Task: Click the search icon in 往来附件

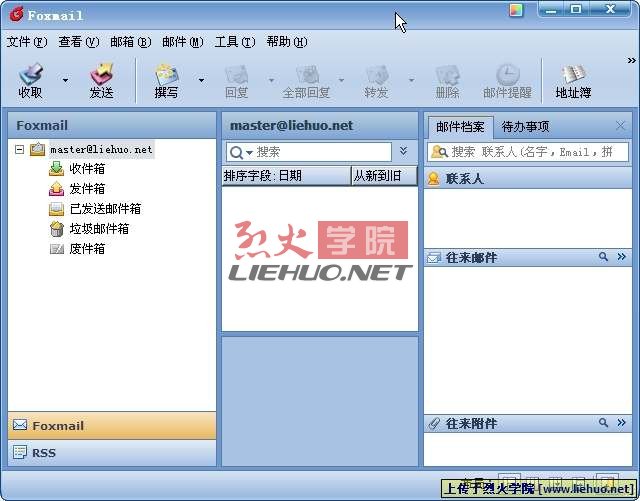Action: coord(603,423)
